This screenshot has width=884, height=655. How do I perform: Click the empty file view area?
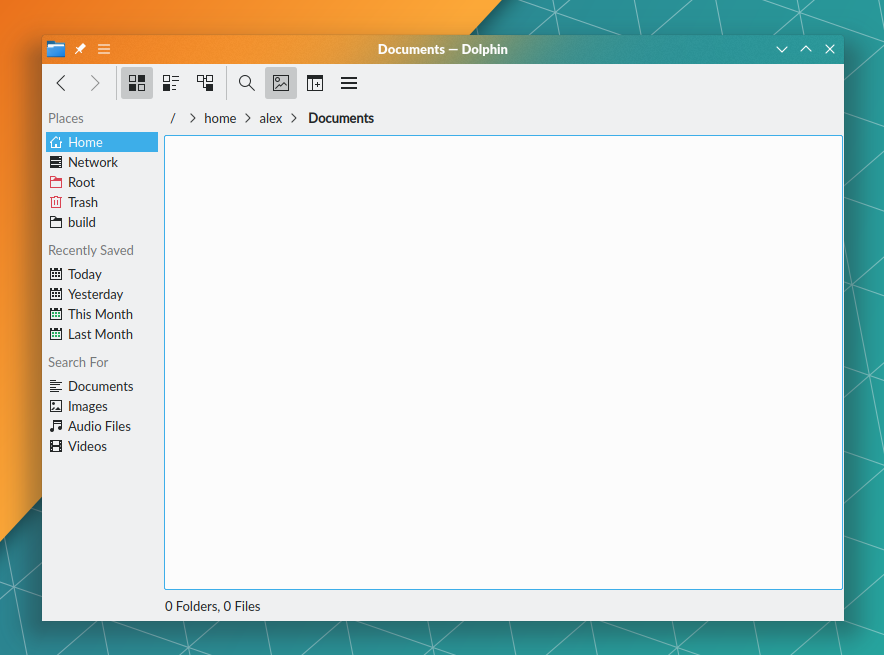click(503, 362)
